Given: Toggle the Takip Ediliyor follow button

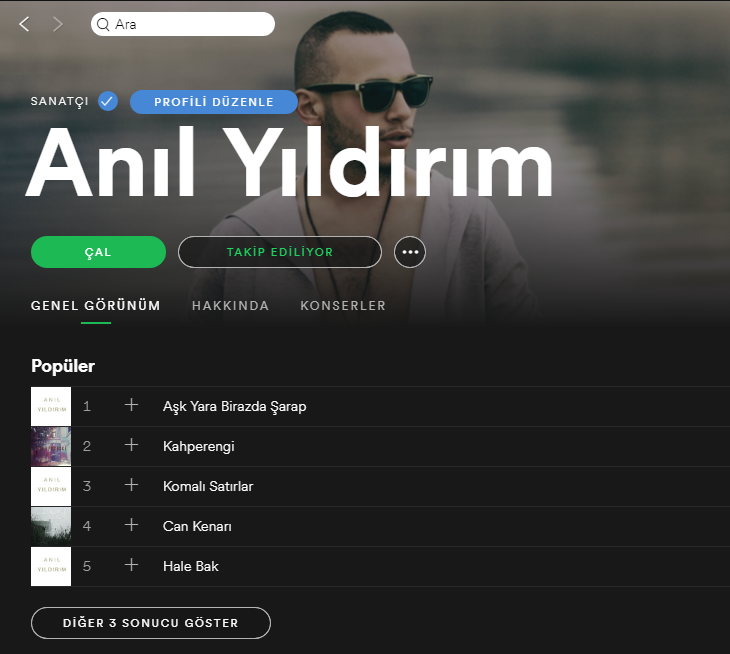Looking at the screenshot, I should (280, 252).
